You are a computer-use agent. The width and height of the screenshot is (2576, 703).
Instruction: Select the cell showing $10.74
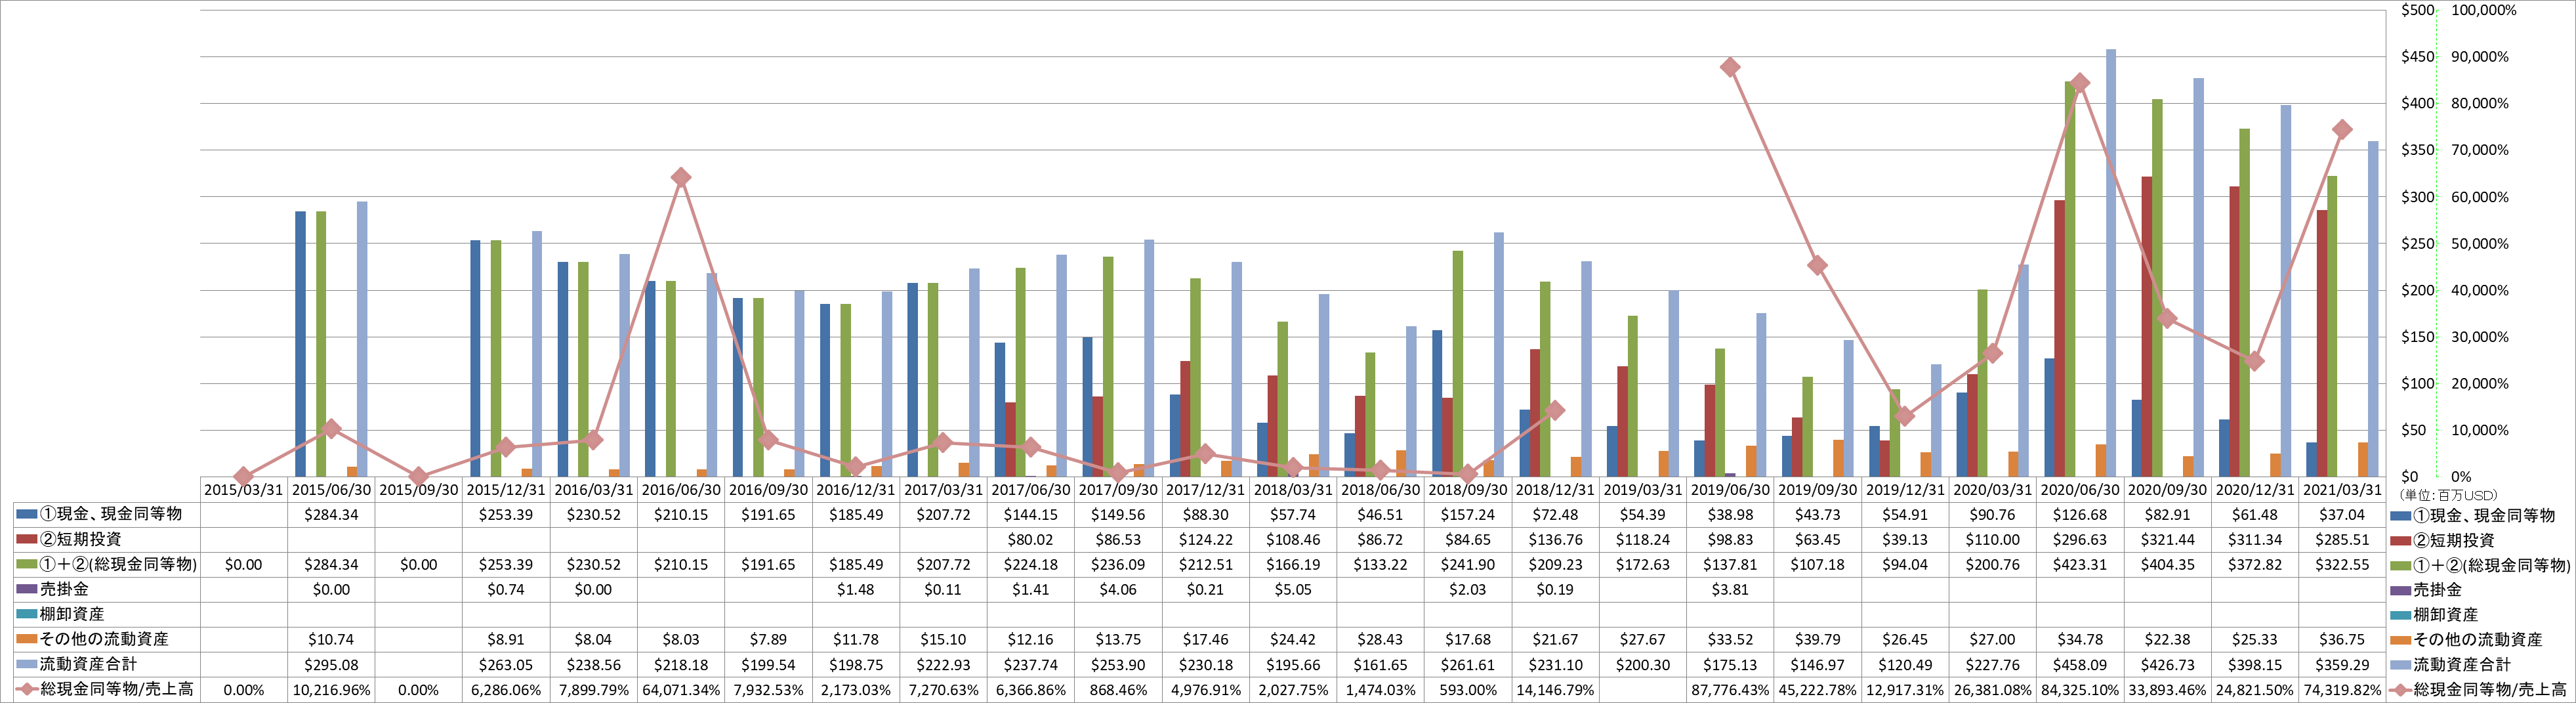[331, 640]
